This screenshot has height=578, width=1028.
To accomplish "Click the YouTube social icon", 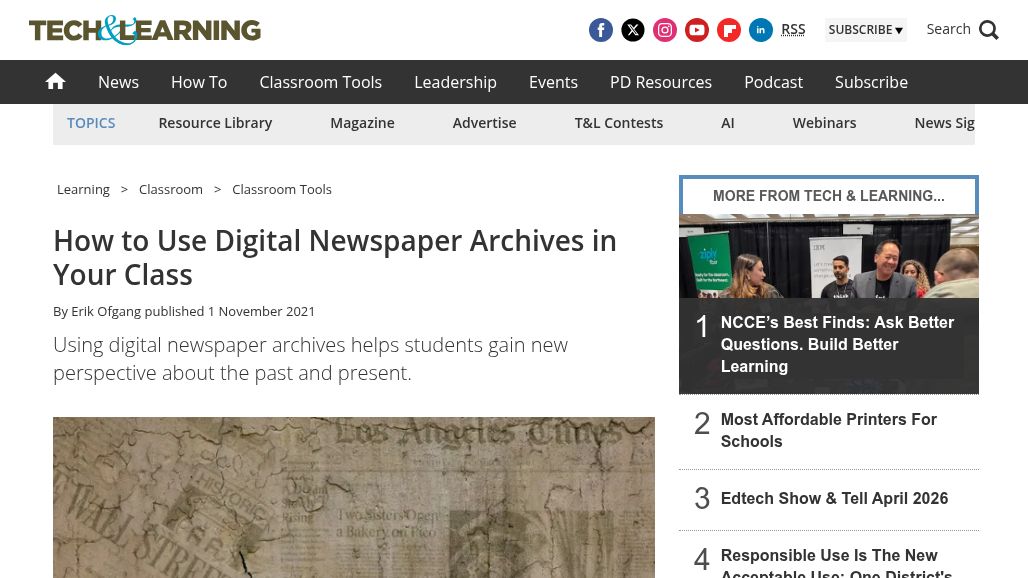I will (x=697, y=30).
